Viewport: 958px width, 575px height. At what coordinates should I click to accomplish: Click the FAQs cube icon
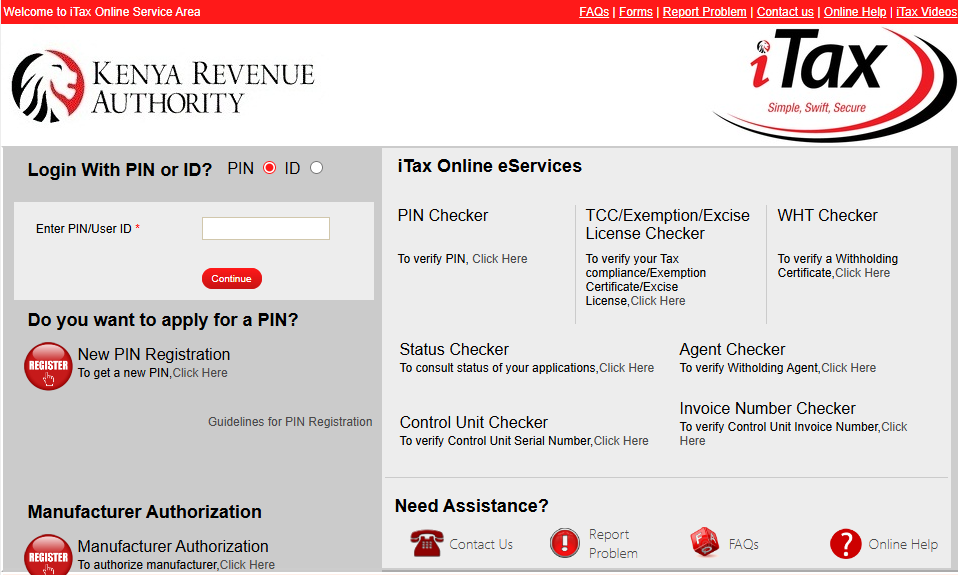pos(705,544)
